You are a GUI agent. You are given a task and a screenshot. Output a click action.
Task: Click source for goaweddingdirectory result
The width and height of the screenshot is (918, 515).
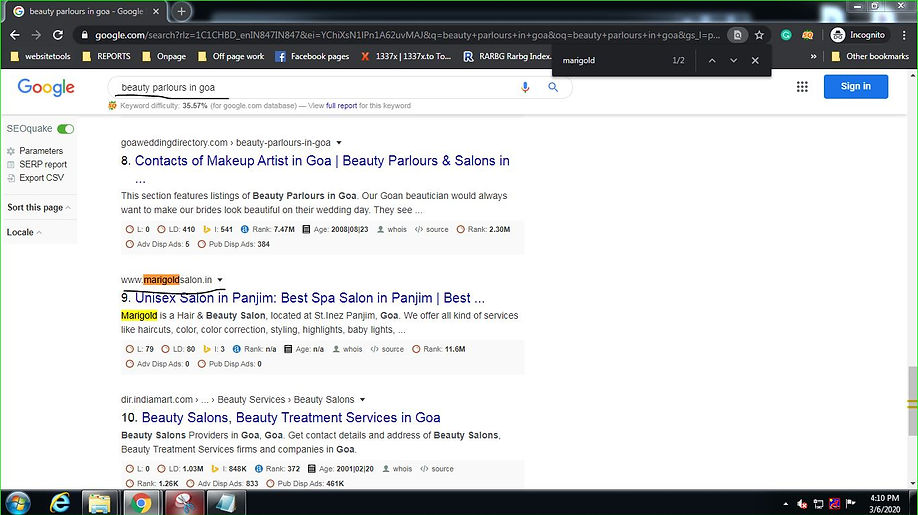432,229
